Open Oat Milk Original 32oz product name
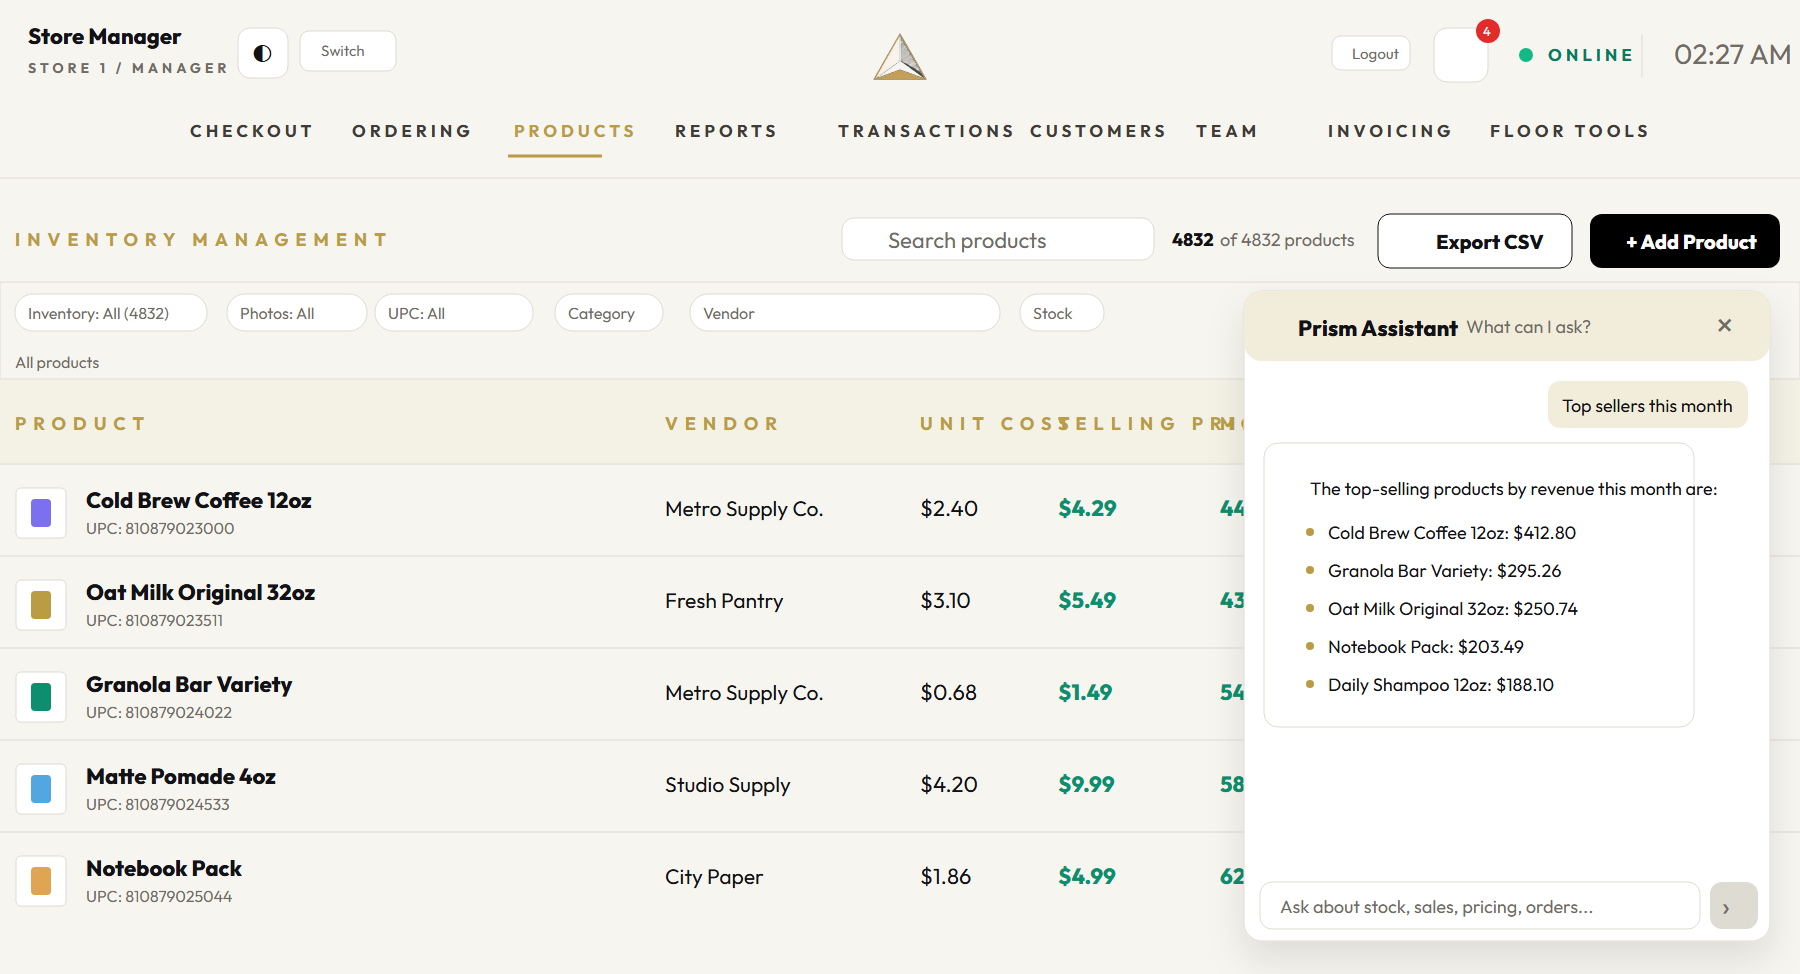 [200, 592]
